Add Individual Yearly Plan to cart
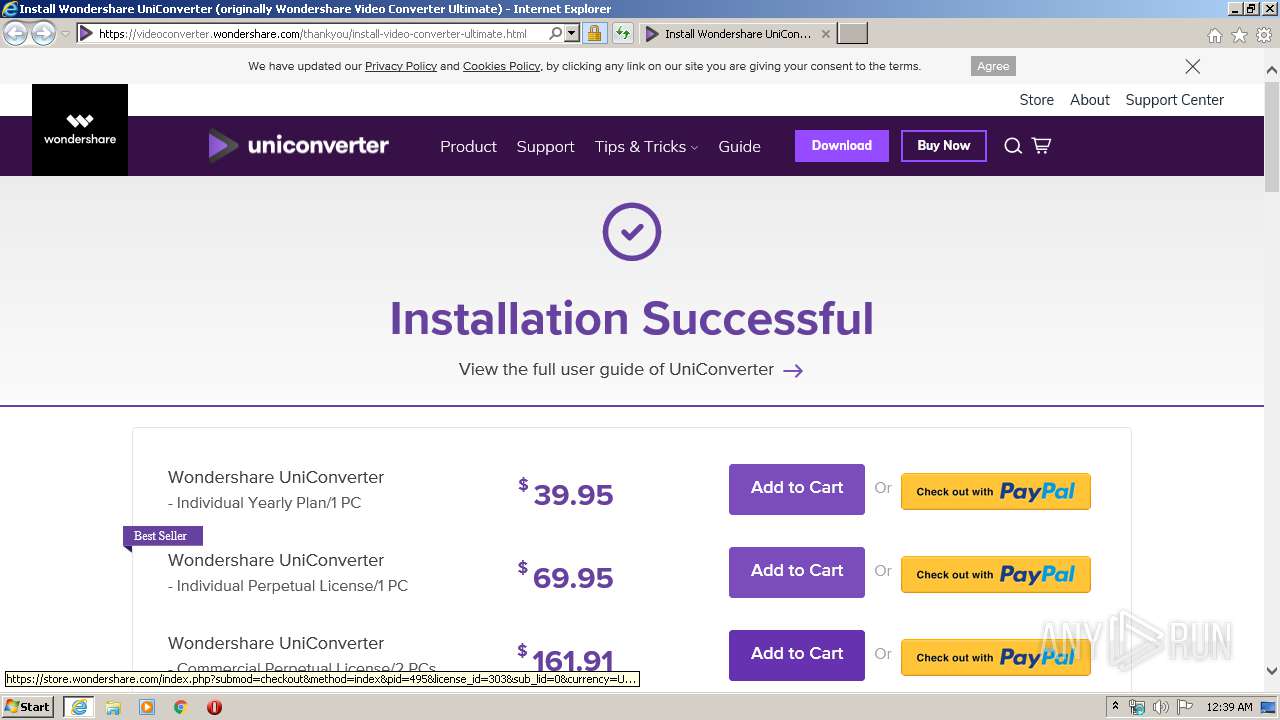Viewport: 1280px width, 720px height. 797,489
